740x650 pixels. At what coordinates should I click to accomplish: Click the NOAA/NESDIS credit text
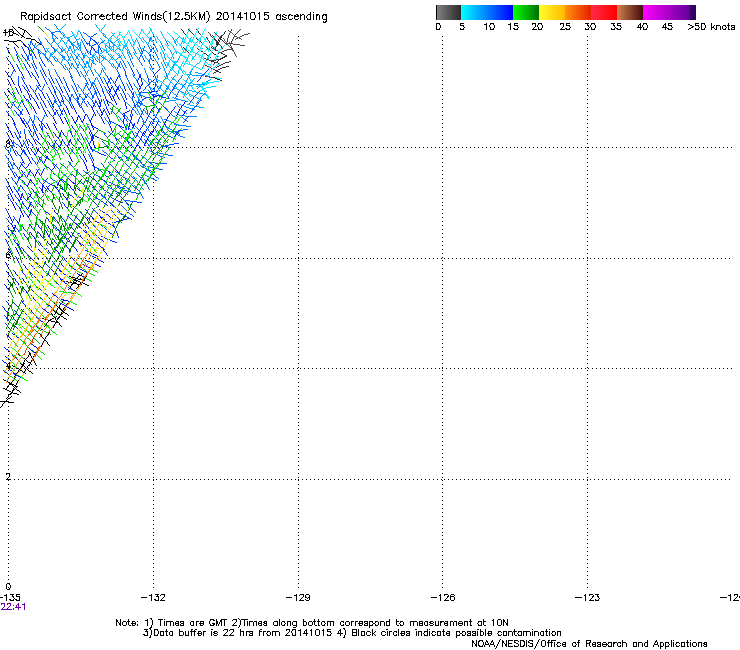pyautogui.click(x=589, y=644)
